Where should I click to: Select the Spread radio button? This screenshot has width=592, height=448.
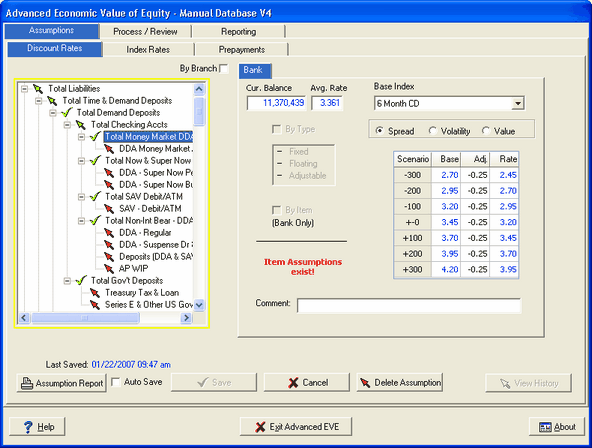(x=379, y=131)
